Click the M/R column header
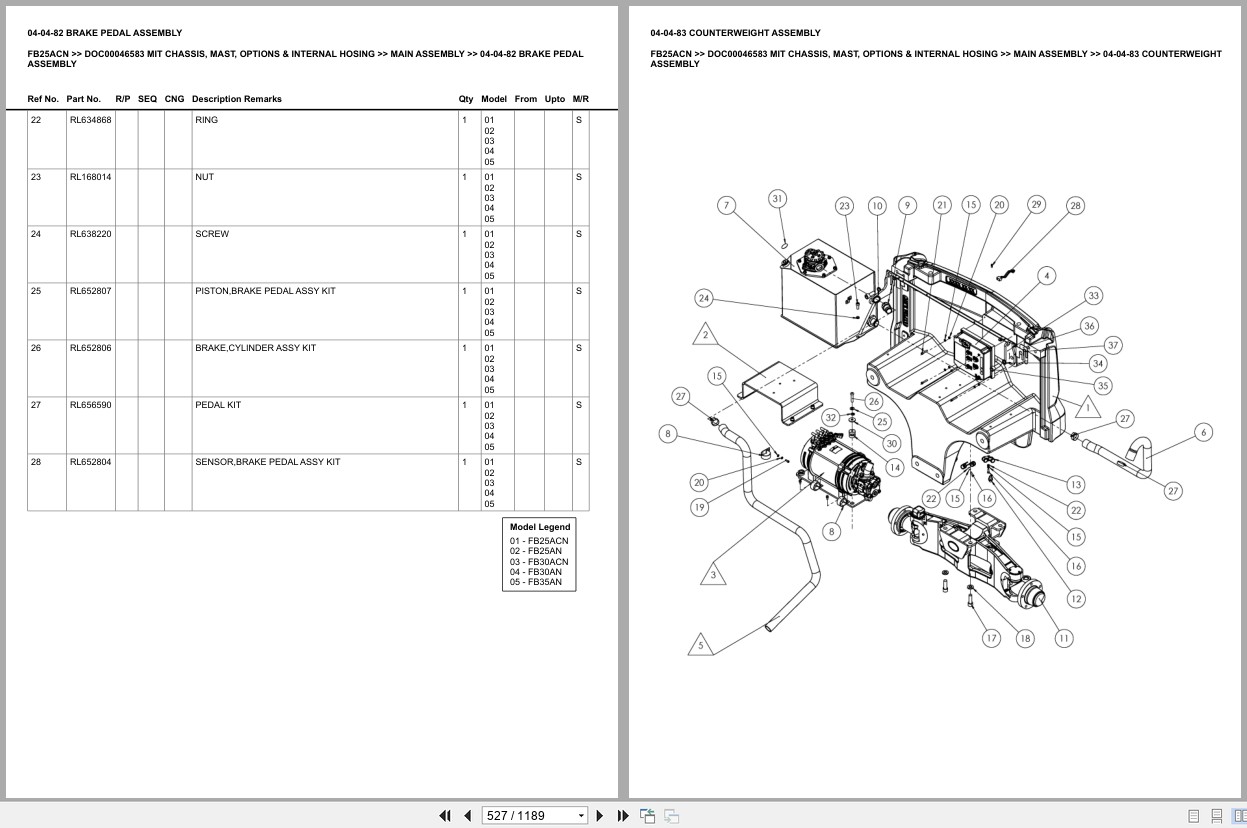Image resolution: width=1247 pixels, height=828 pixels. (x=581, y=99)
